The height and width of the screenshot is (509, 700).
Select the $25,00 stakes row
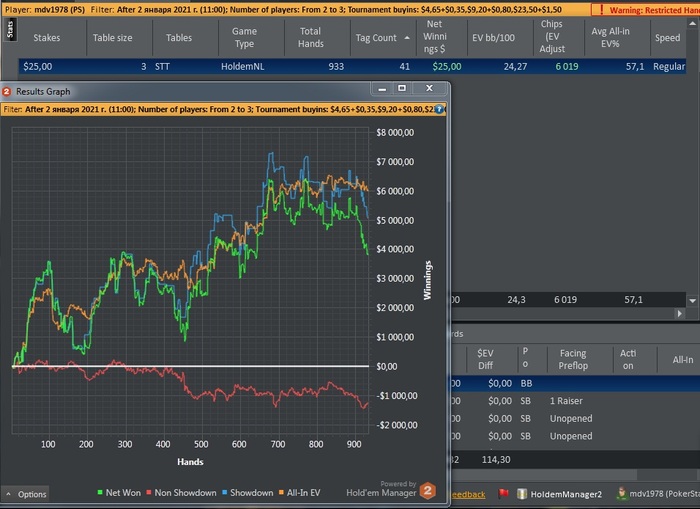click(352, 67)
